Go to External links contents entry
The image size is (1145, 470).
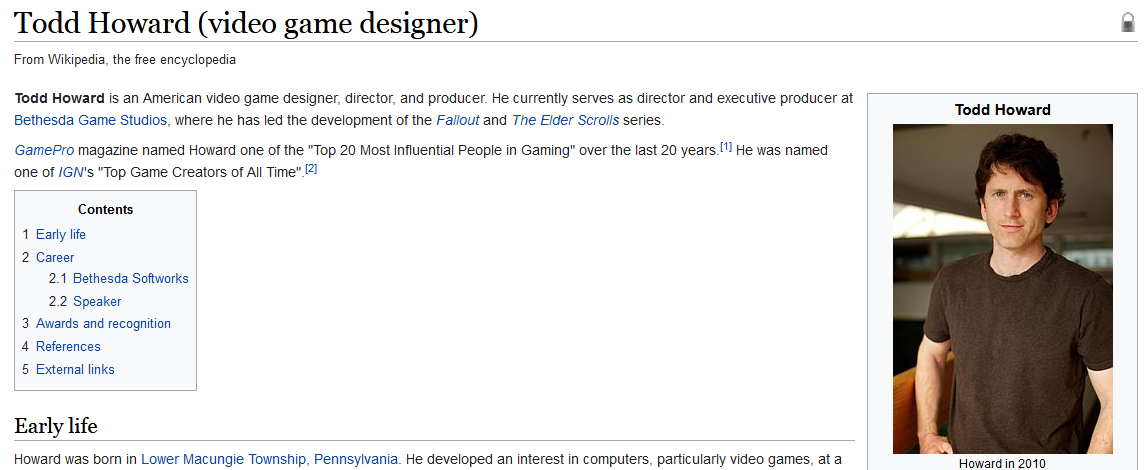pyautogui.click(x=75, y=369)
